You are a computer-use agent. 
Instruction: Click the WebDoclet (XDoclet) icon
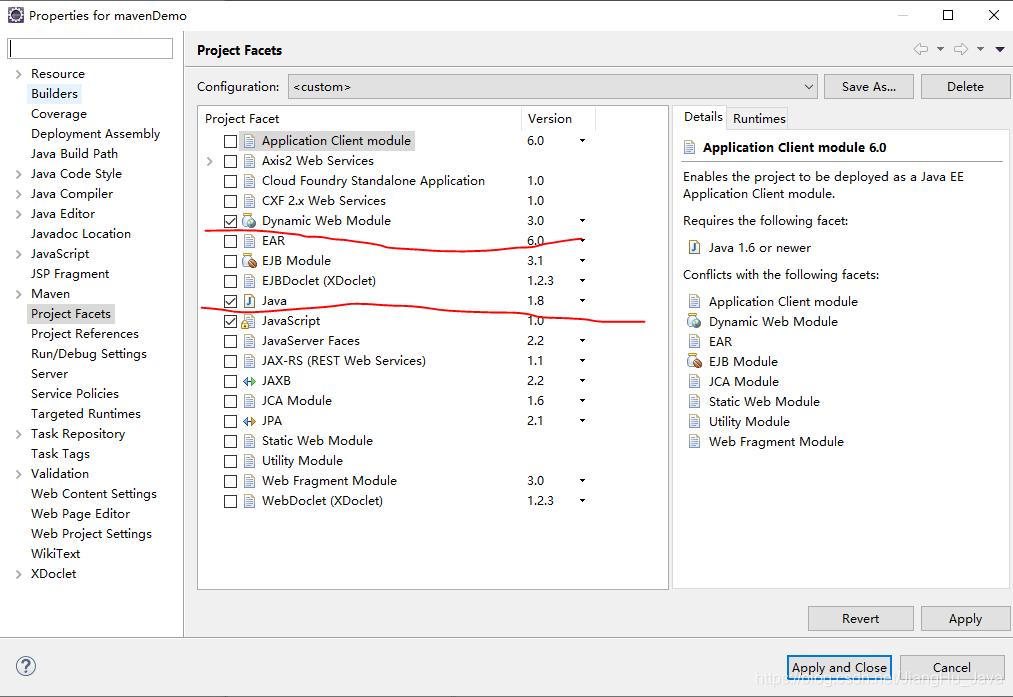249,501
